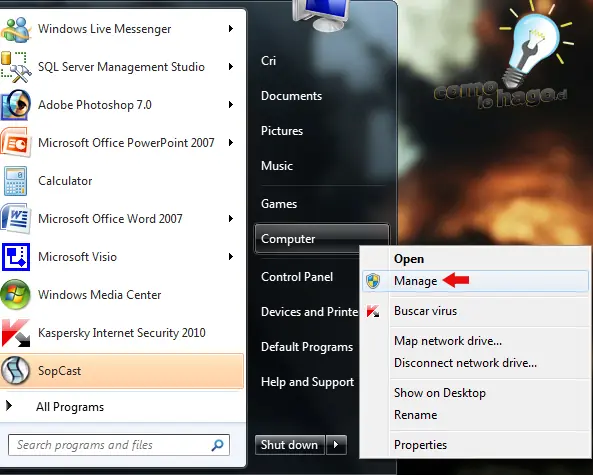Click the PowerPoint 2007 icon
Image resolution: width=593 pixels, height=475 pixels.
coord(15,143)
